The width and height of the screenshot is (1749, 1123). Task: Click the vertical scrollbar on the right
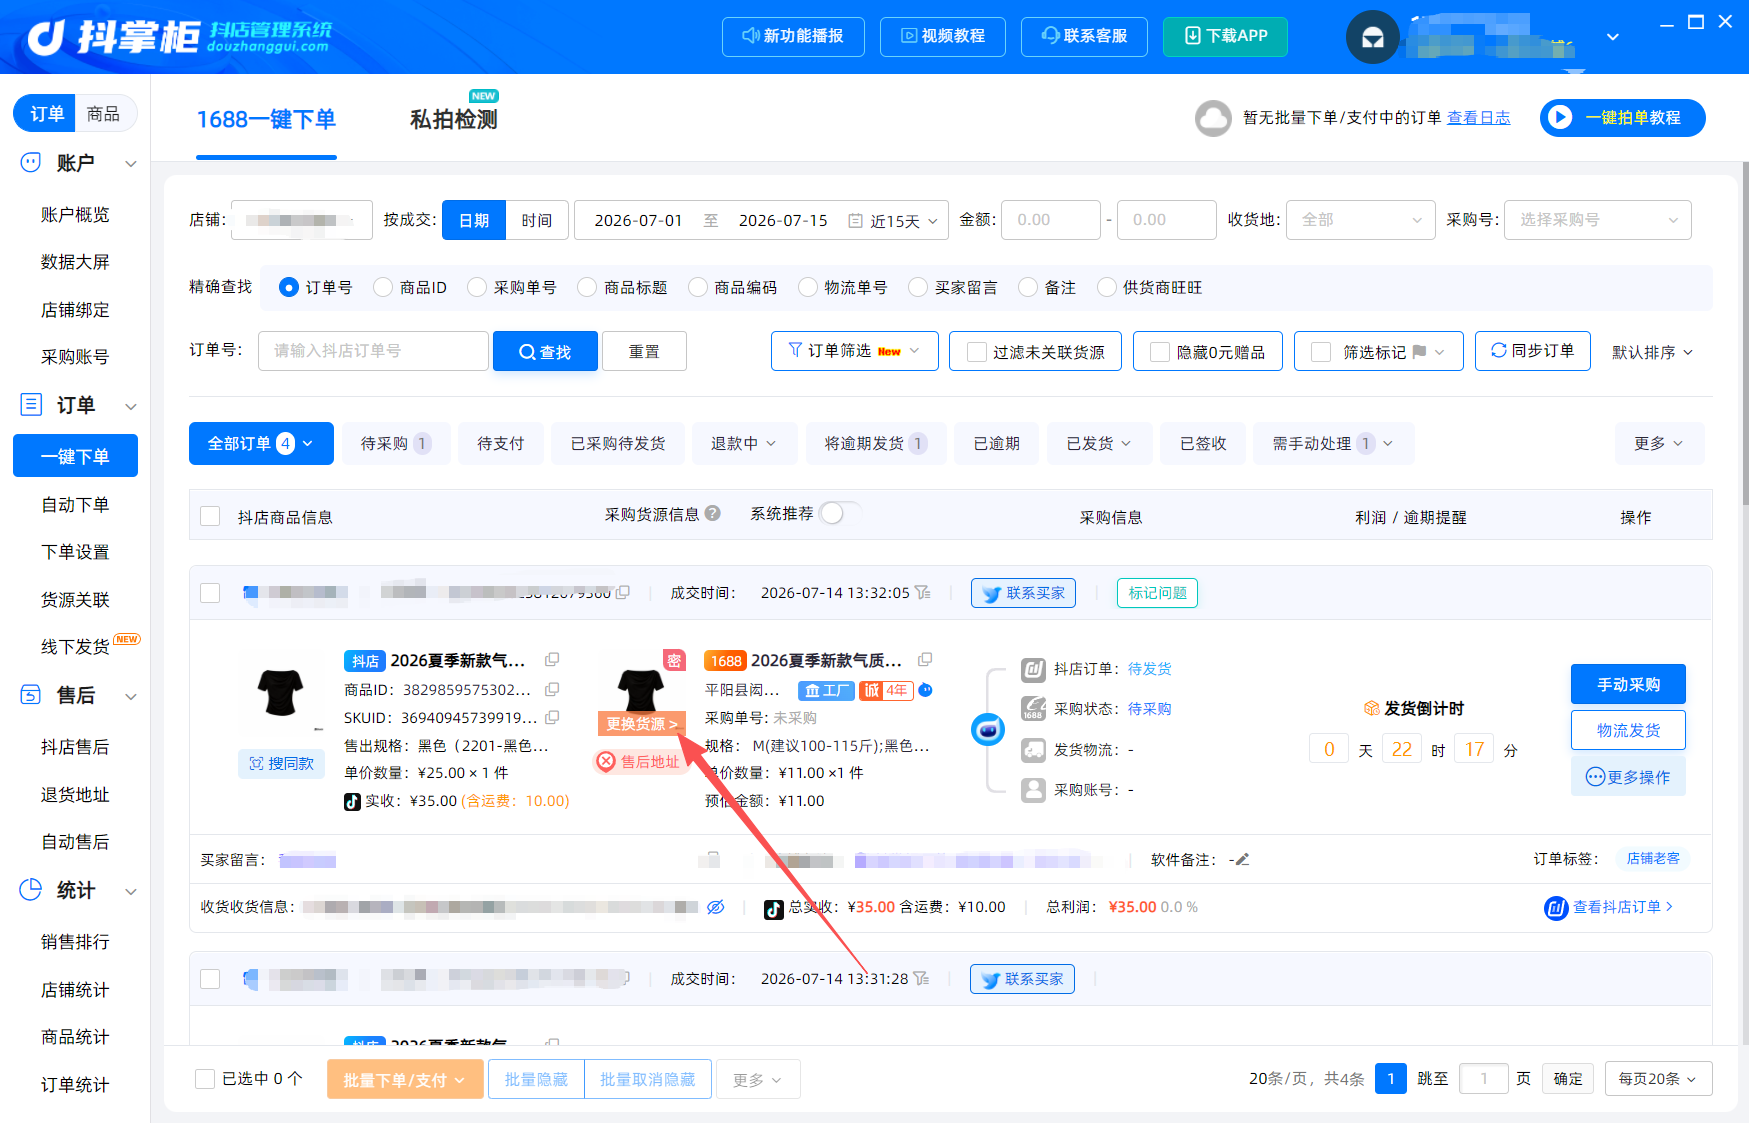coord(1744,335)
